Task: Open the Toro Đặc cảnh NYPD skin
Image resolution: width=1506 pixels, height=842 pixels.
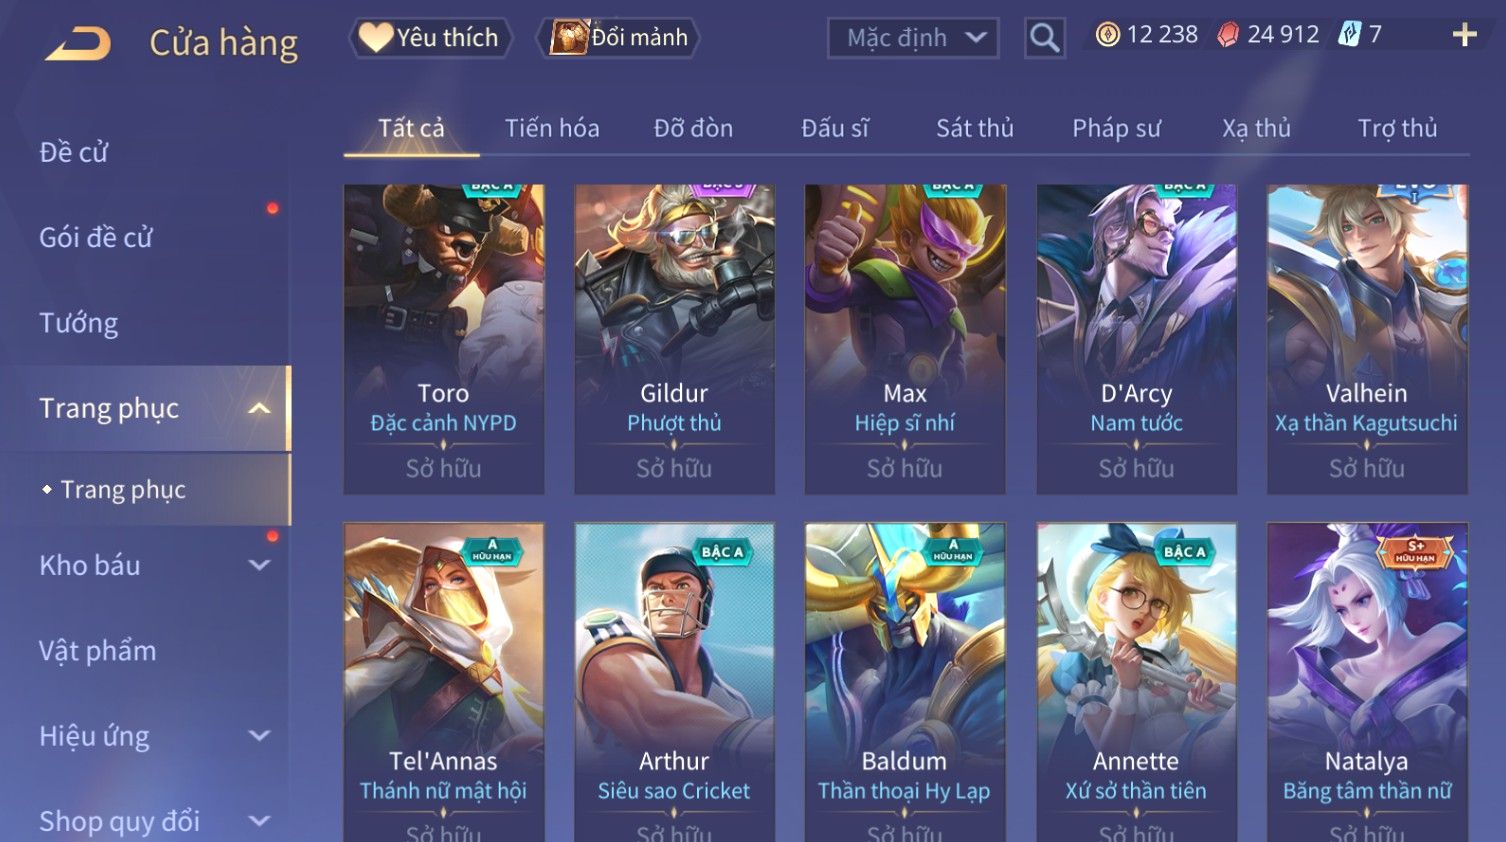Action: [x=443, y=338]
